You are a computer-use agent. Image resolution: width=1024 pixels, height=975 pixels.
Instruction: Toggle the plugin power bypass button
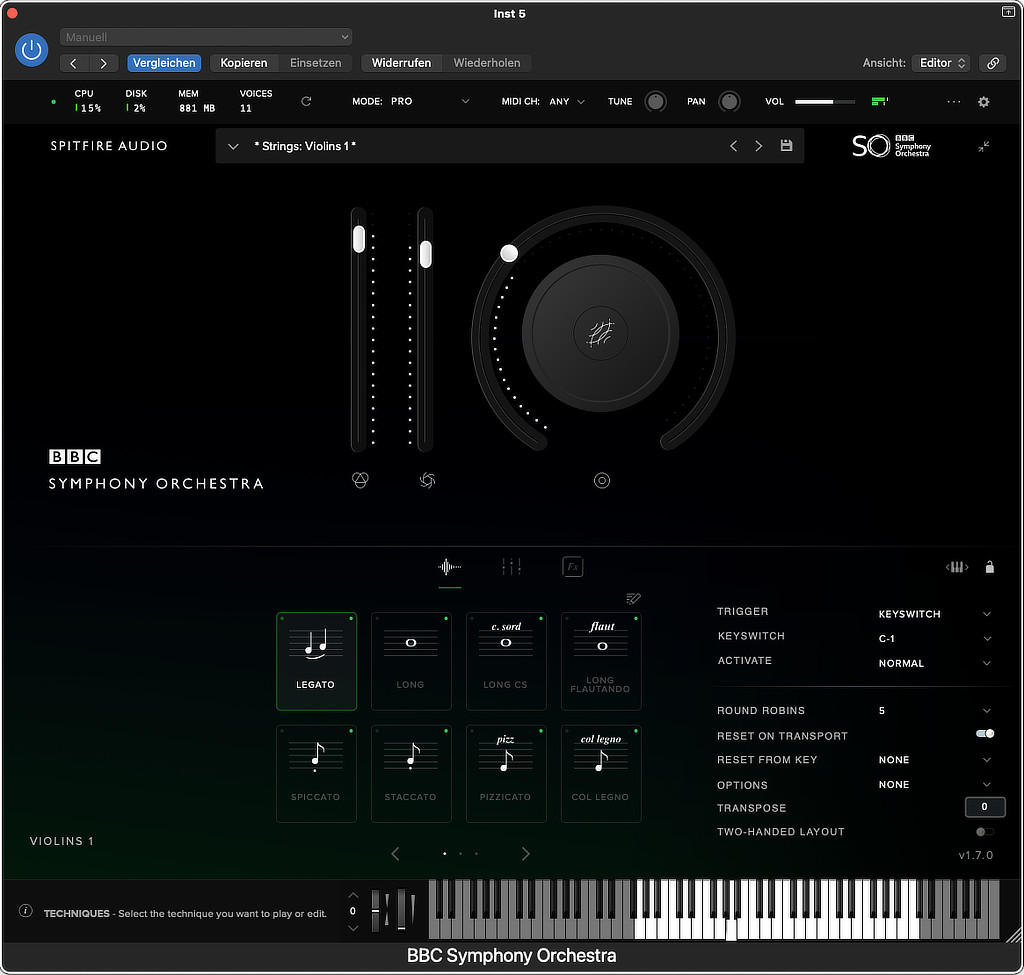coord(31,50)
